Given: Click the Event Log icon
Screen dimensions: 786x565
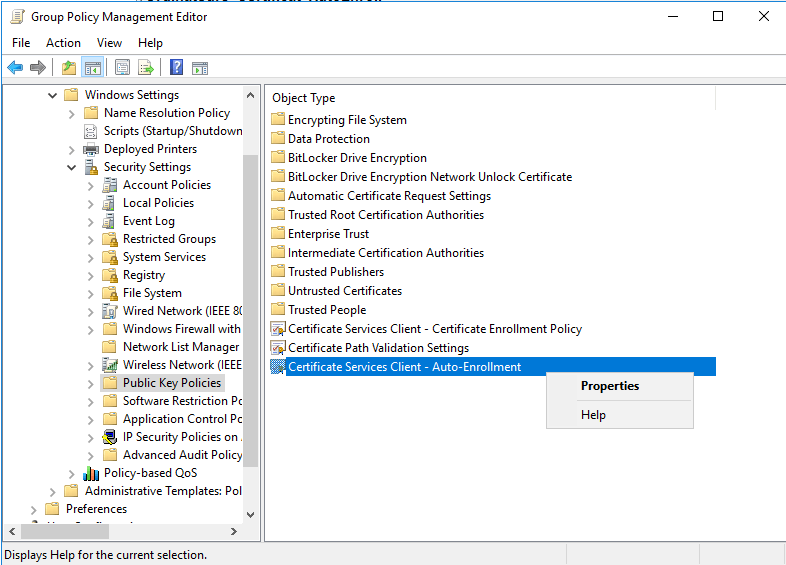Looking at the screenshot, I should (x=108, y=221).
